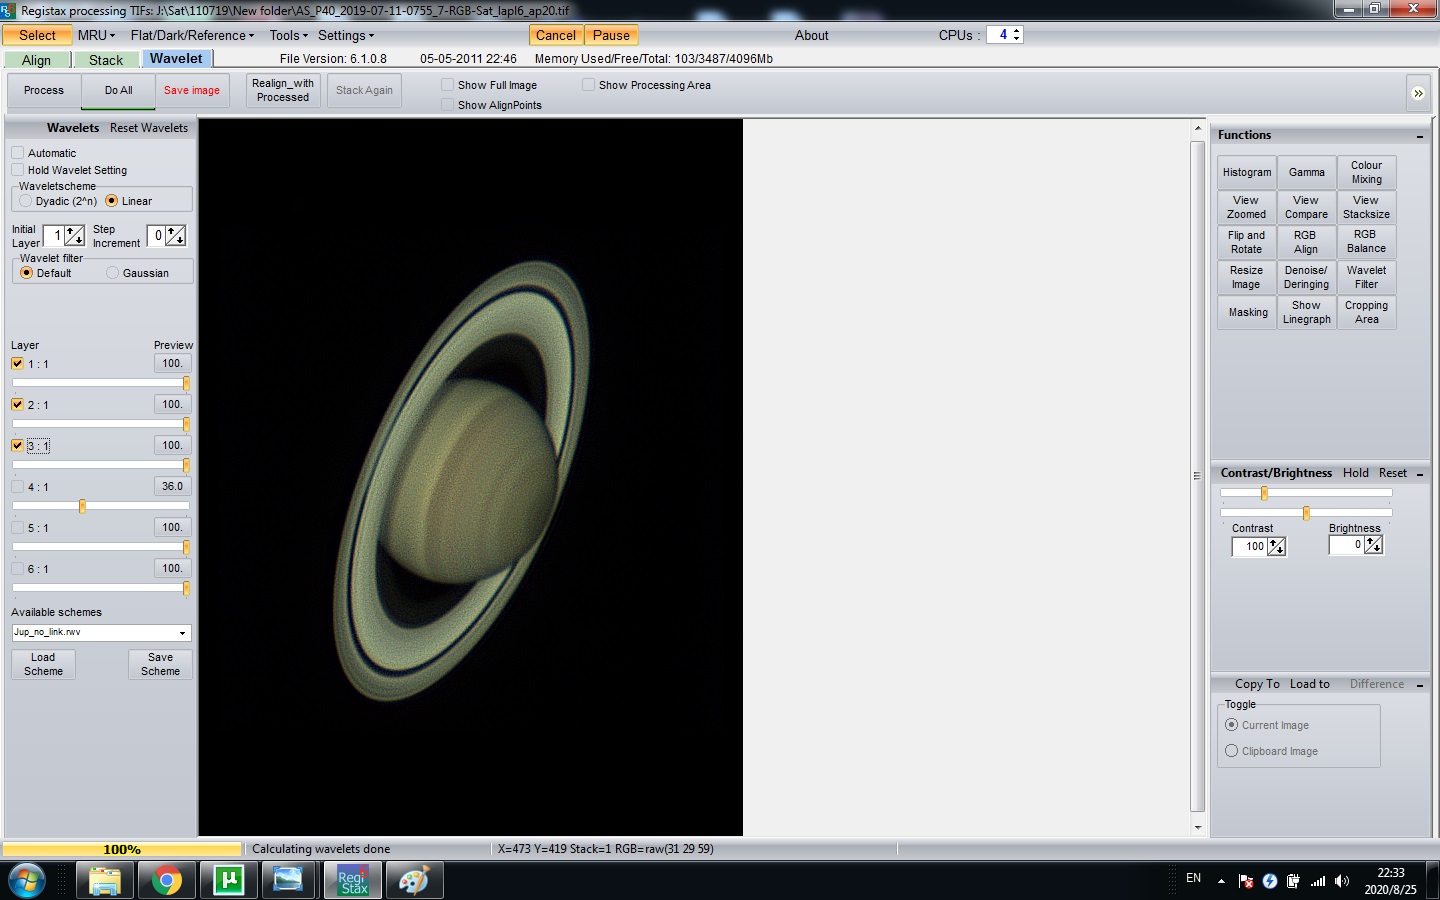Enable the Automatic wavelets checkbox
Image resolution: width=1440 pixels, height=900 pixels.
[x=17, y=153]
